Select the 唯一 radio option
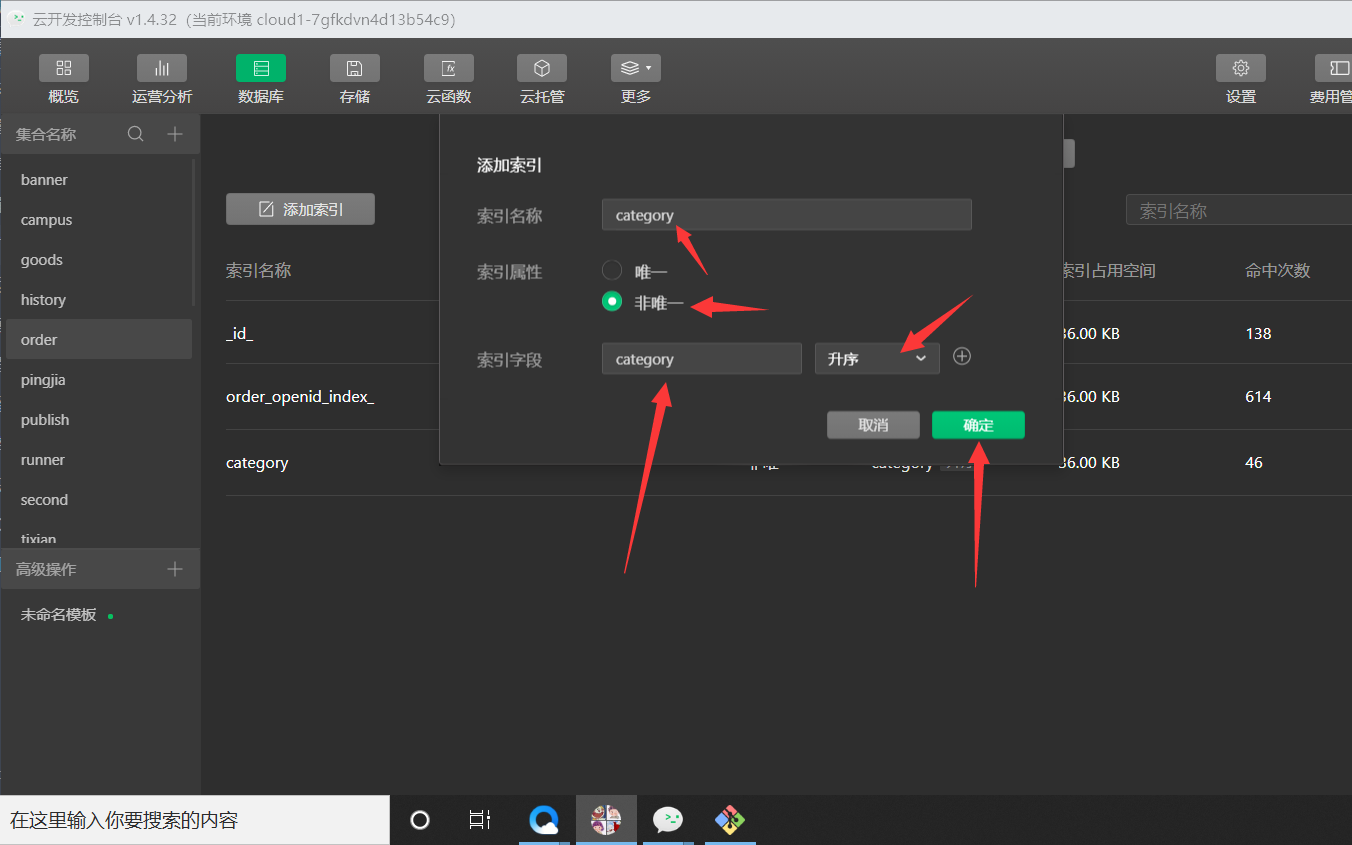 (x=612, y=270)
